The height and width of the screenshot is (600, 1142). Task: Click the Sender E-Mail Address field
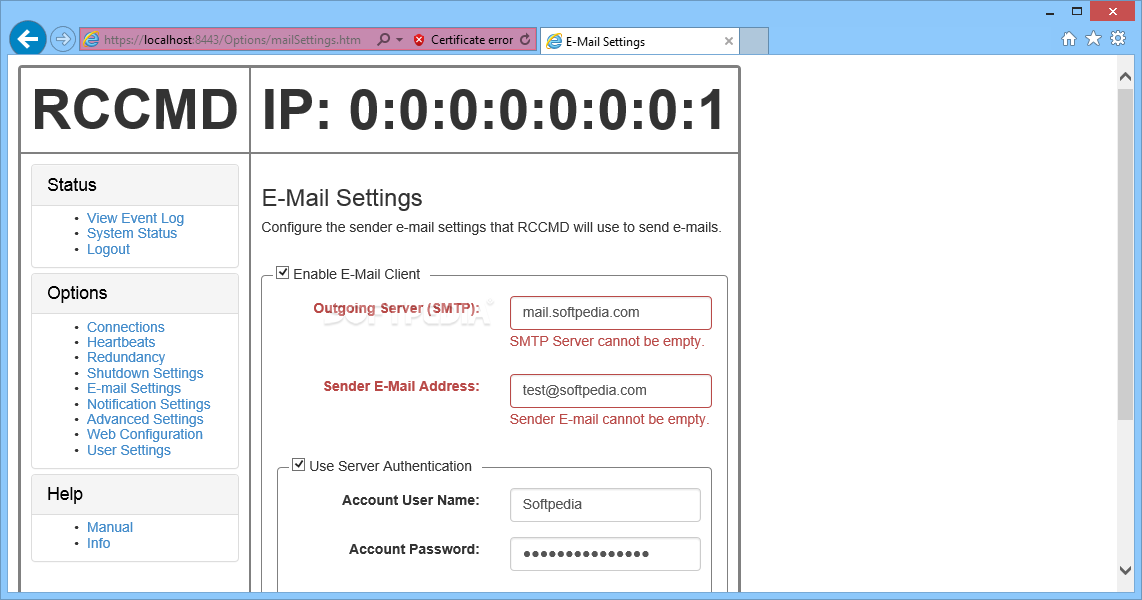point(611,390)
